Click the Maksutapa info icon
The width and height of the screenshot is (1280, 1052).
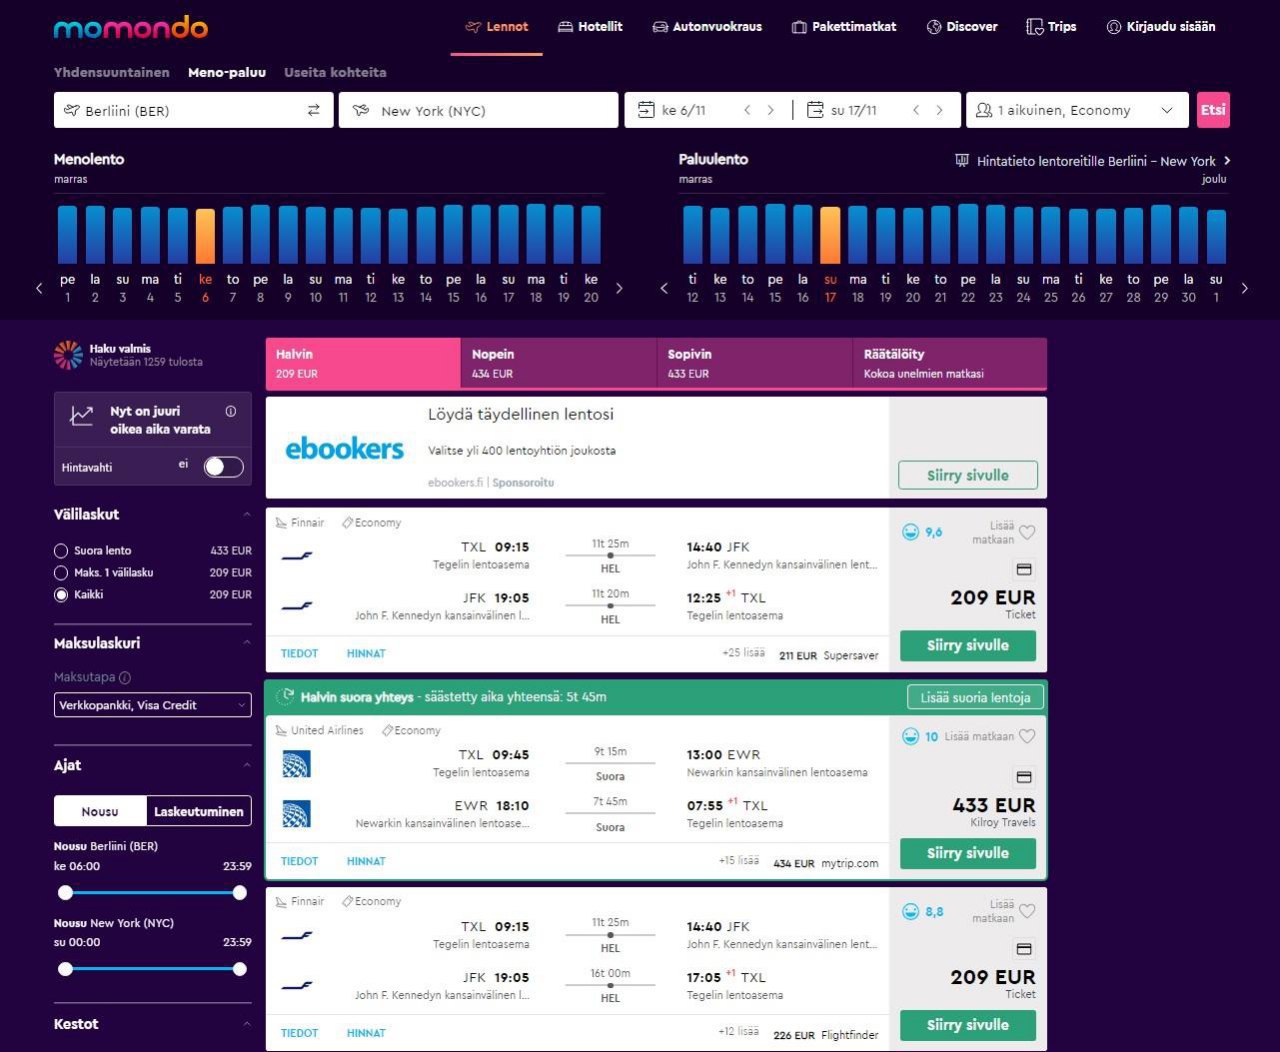click(125, 677)
